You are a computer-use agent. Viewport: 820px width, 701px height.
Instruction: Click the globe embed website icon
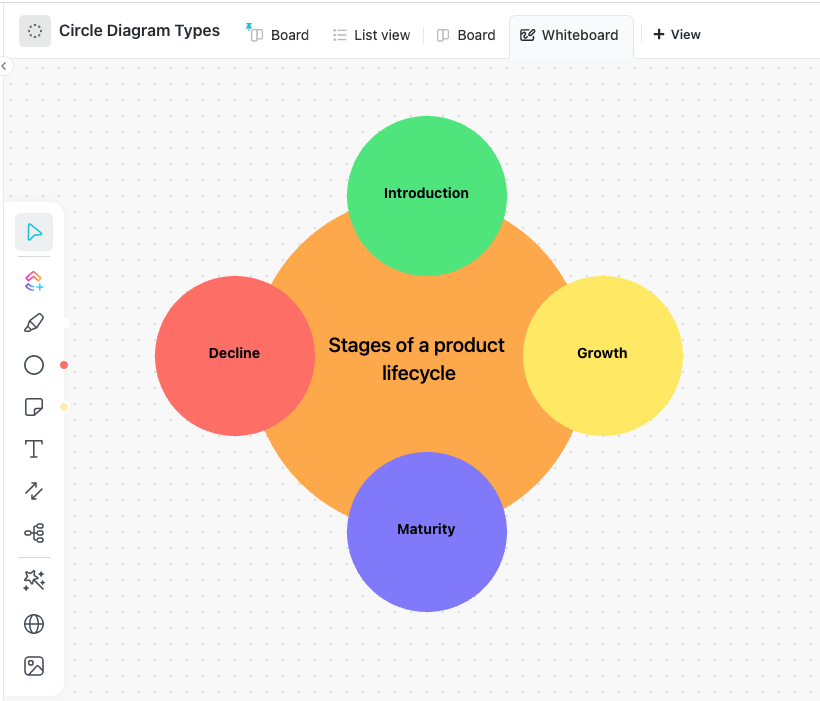[x=34, y=624]
